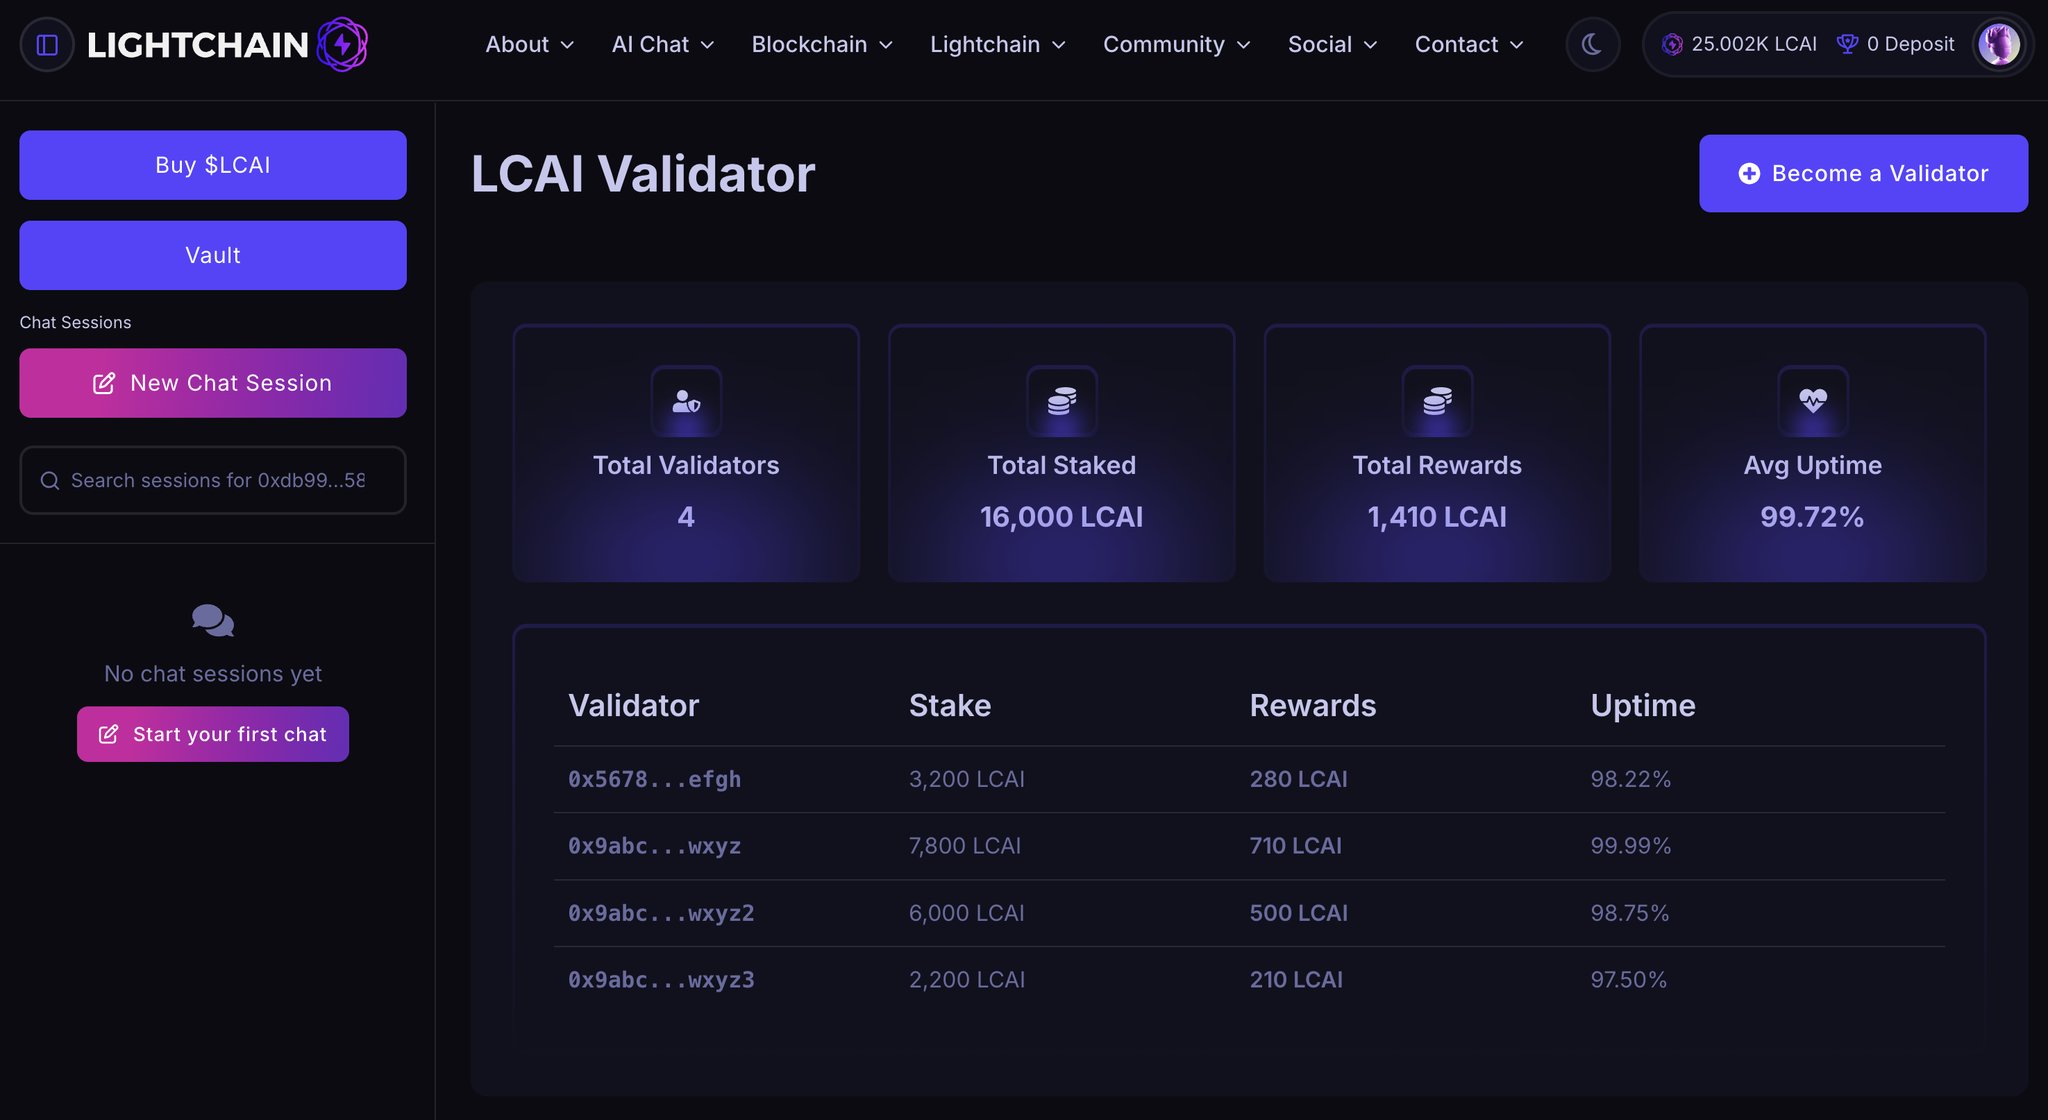Click the LCAI balance coin icon
This screenshot has height=1120, width=2048.
(1672, 45)
